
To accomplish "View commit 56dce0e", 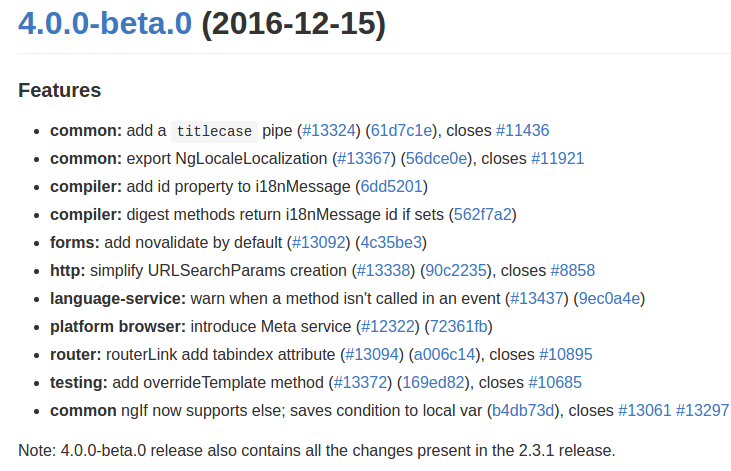I will tap(438, 158).
